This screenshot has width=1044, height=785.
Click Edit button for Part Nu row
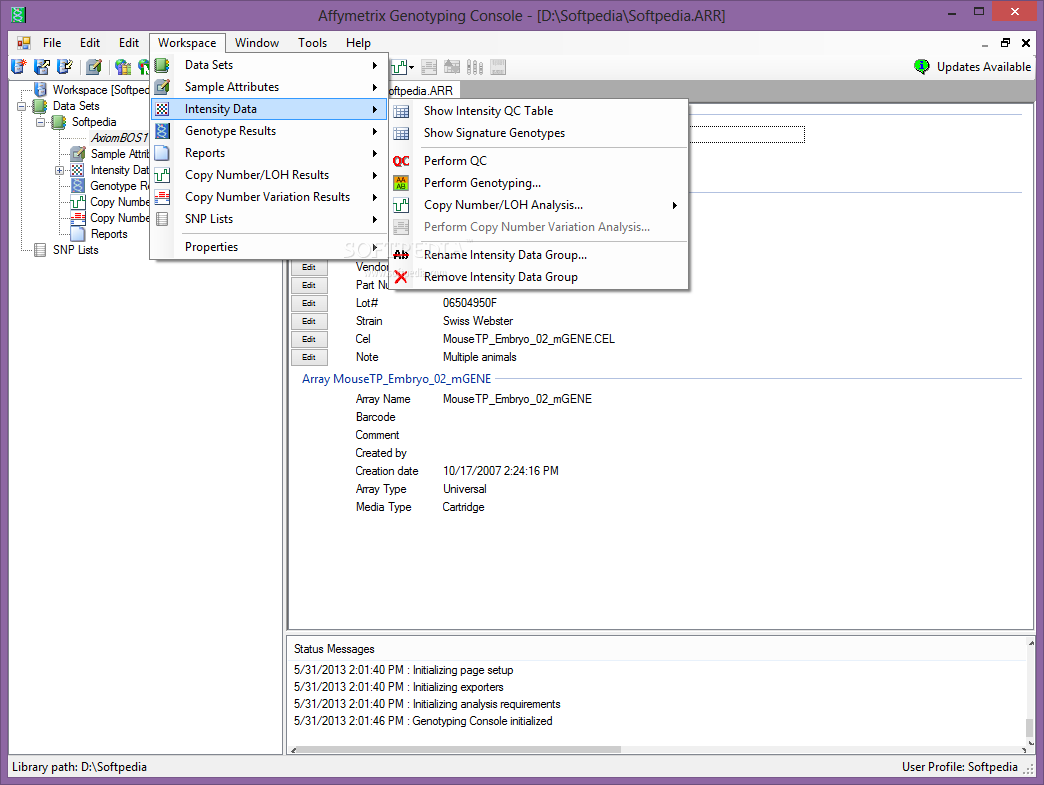click(309, 285)
